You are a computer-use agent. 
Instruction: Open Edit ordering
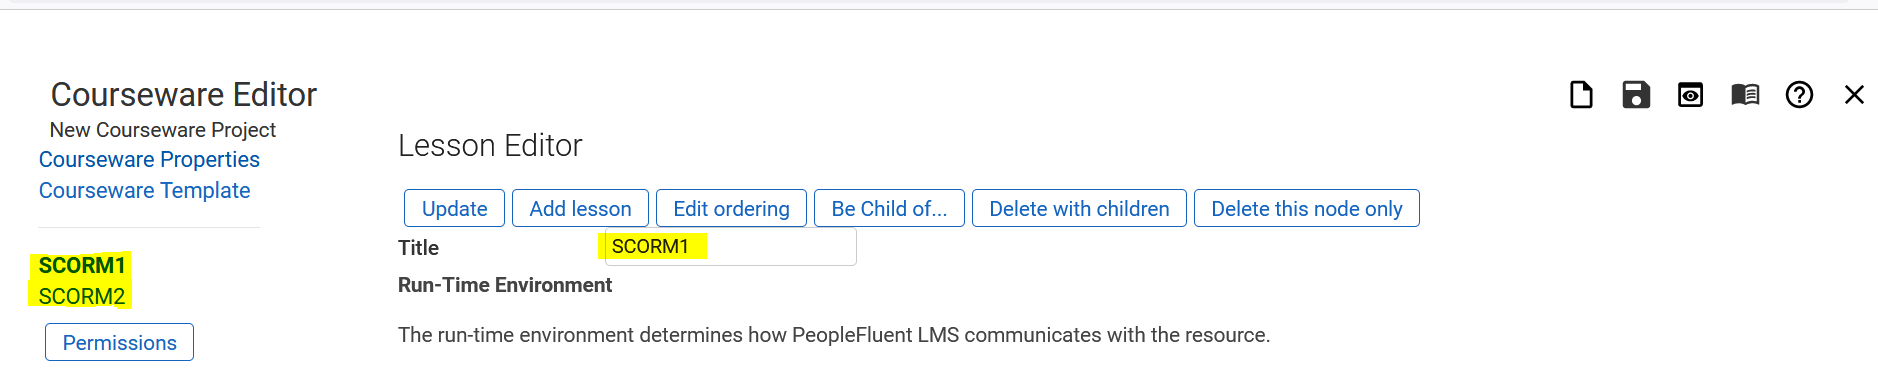[x=731, y=208]
